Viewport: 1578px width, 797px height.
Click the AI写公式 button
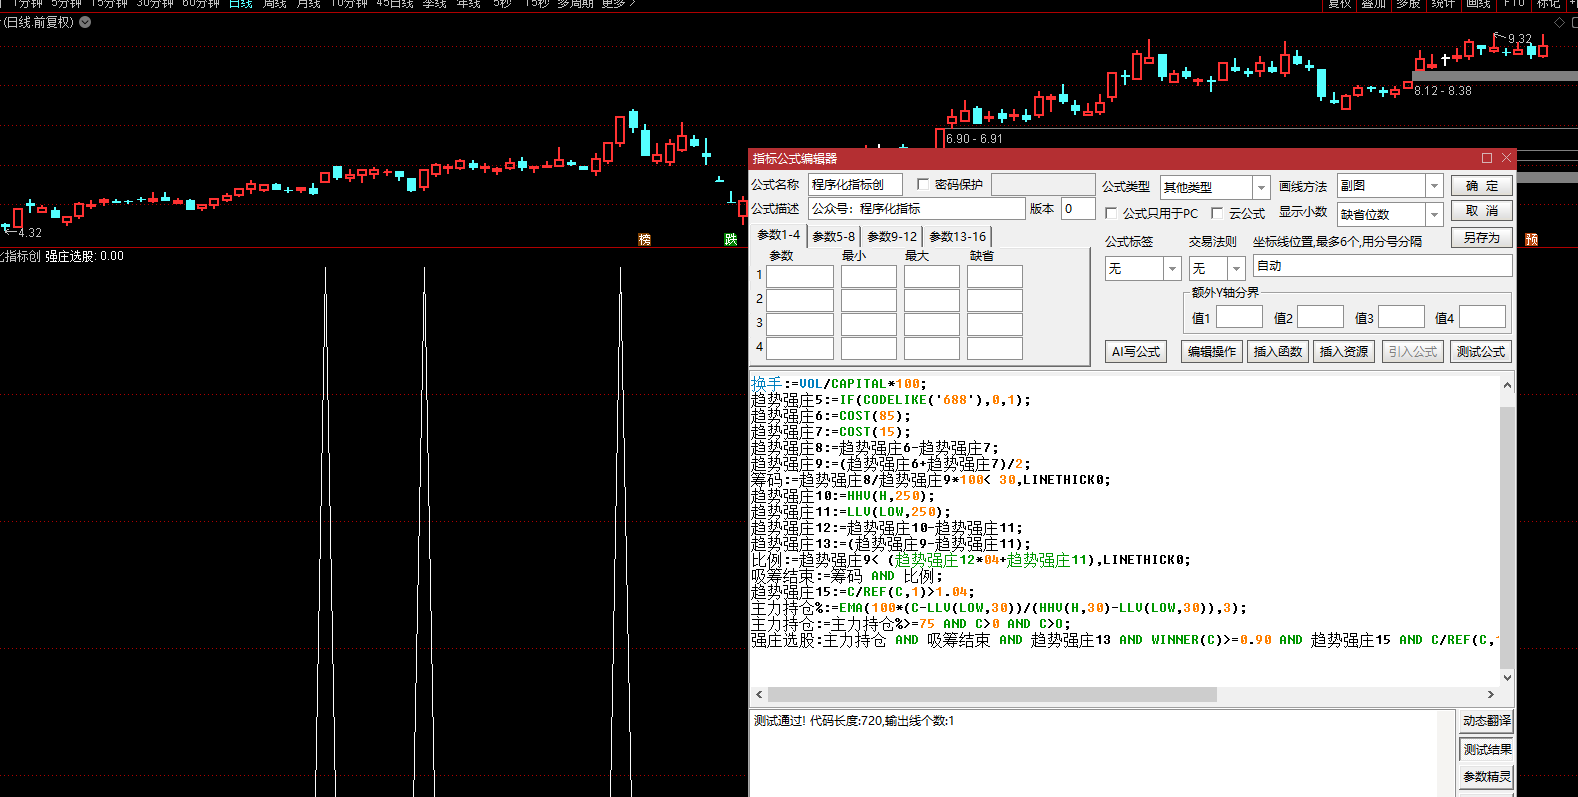click(x=1136, y=352)
